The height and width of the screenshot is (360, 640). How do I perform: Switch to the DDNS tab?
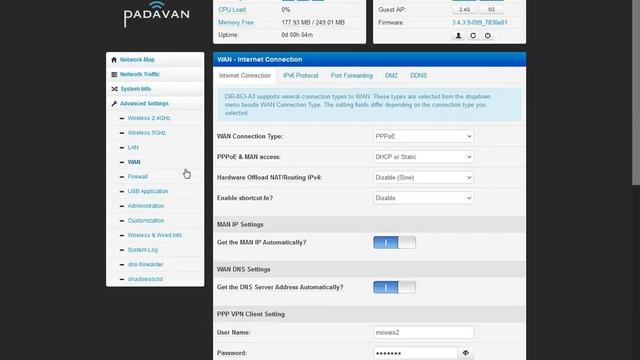tap(418, 76)
